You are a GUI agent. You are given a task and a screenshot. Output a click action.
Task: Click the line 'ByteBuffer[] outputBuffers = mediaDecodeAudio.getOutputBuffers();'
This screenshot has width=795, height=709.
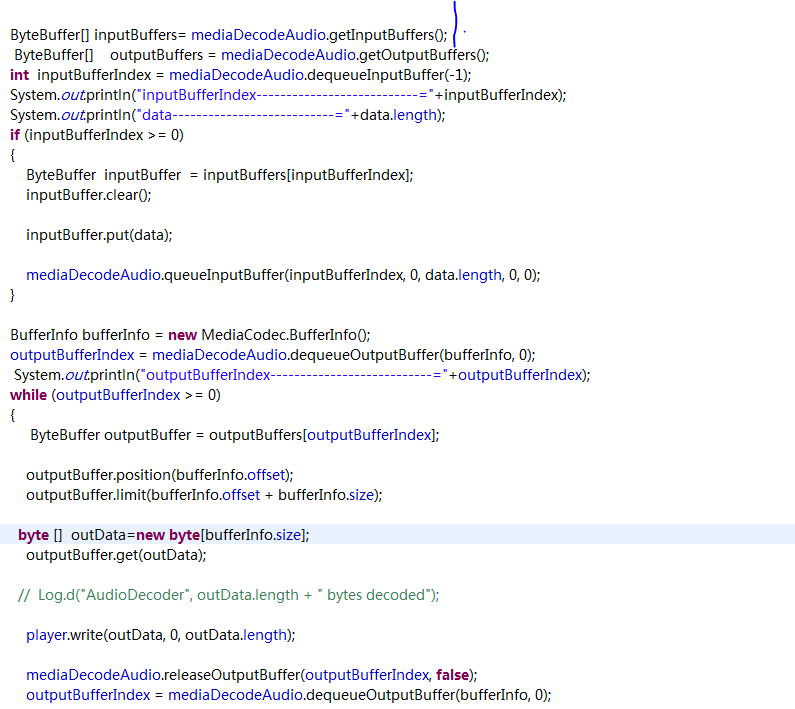pyautogui.click(x=251, y=55)
